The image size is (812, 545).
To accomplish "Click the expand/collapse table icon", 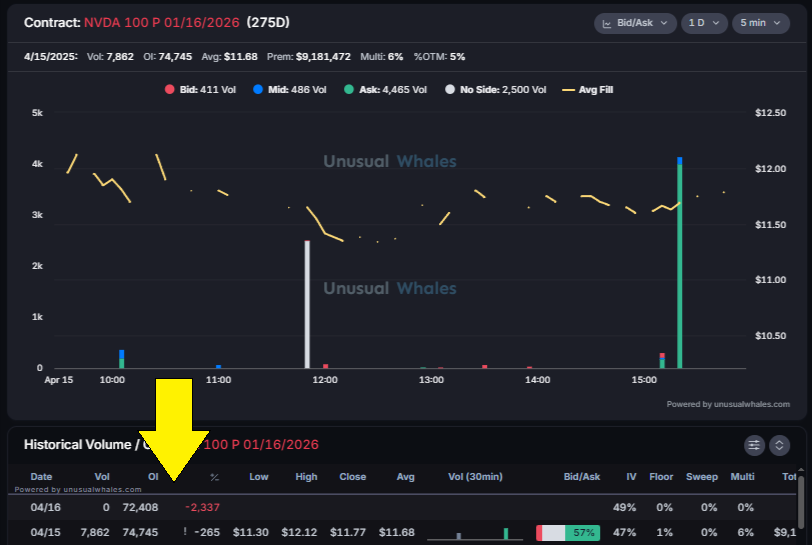I will tap(779, 445).
